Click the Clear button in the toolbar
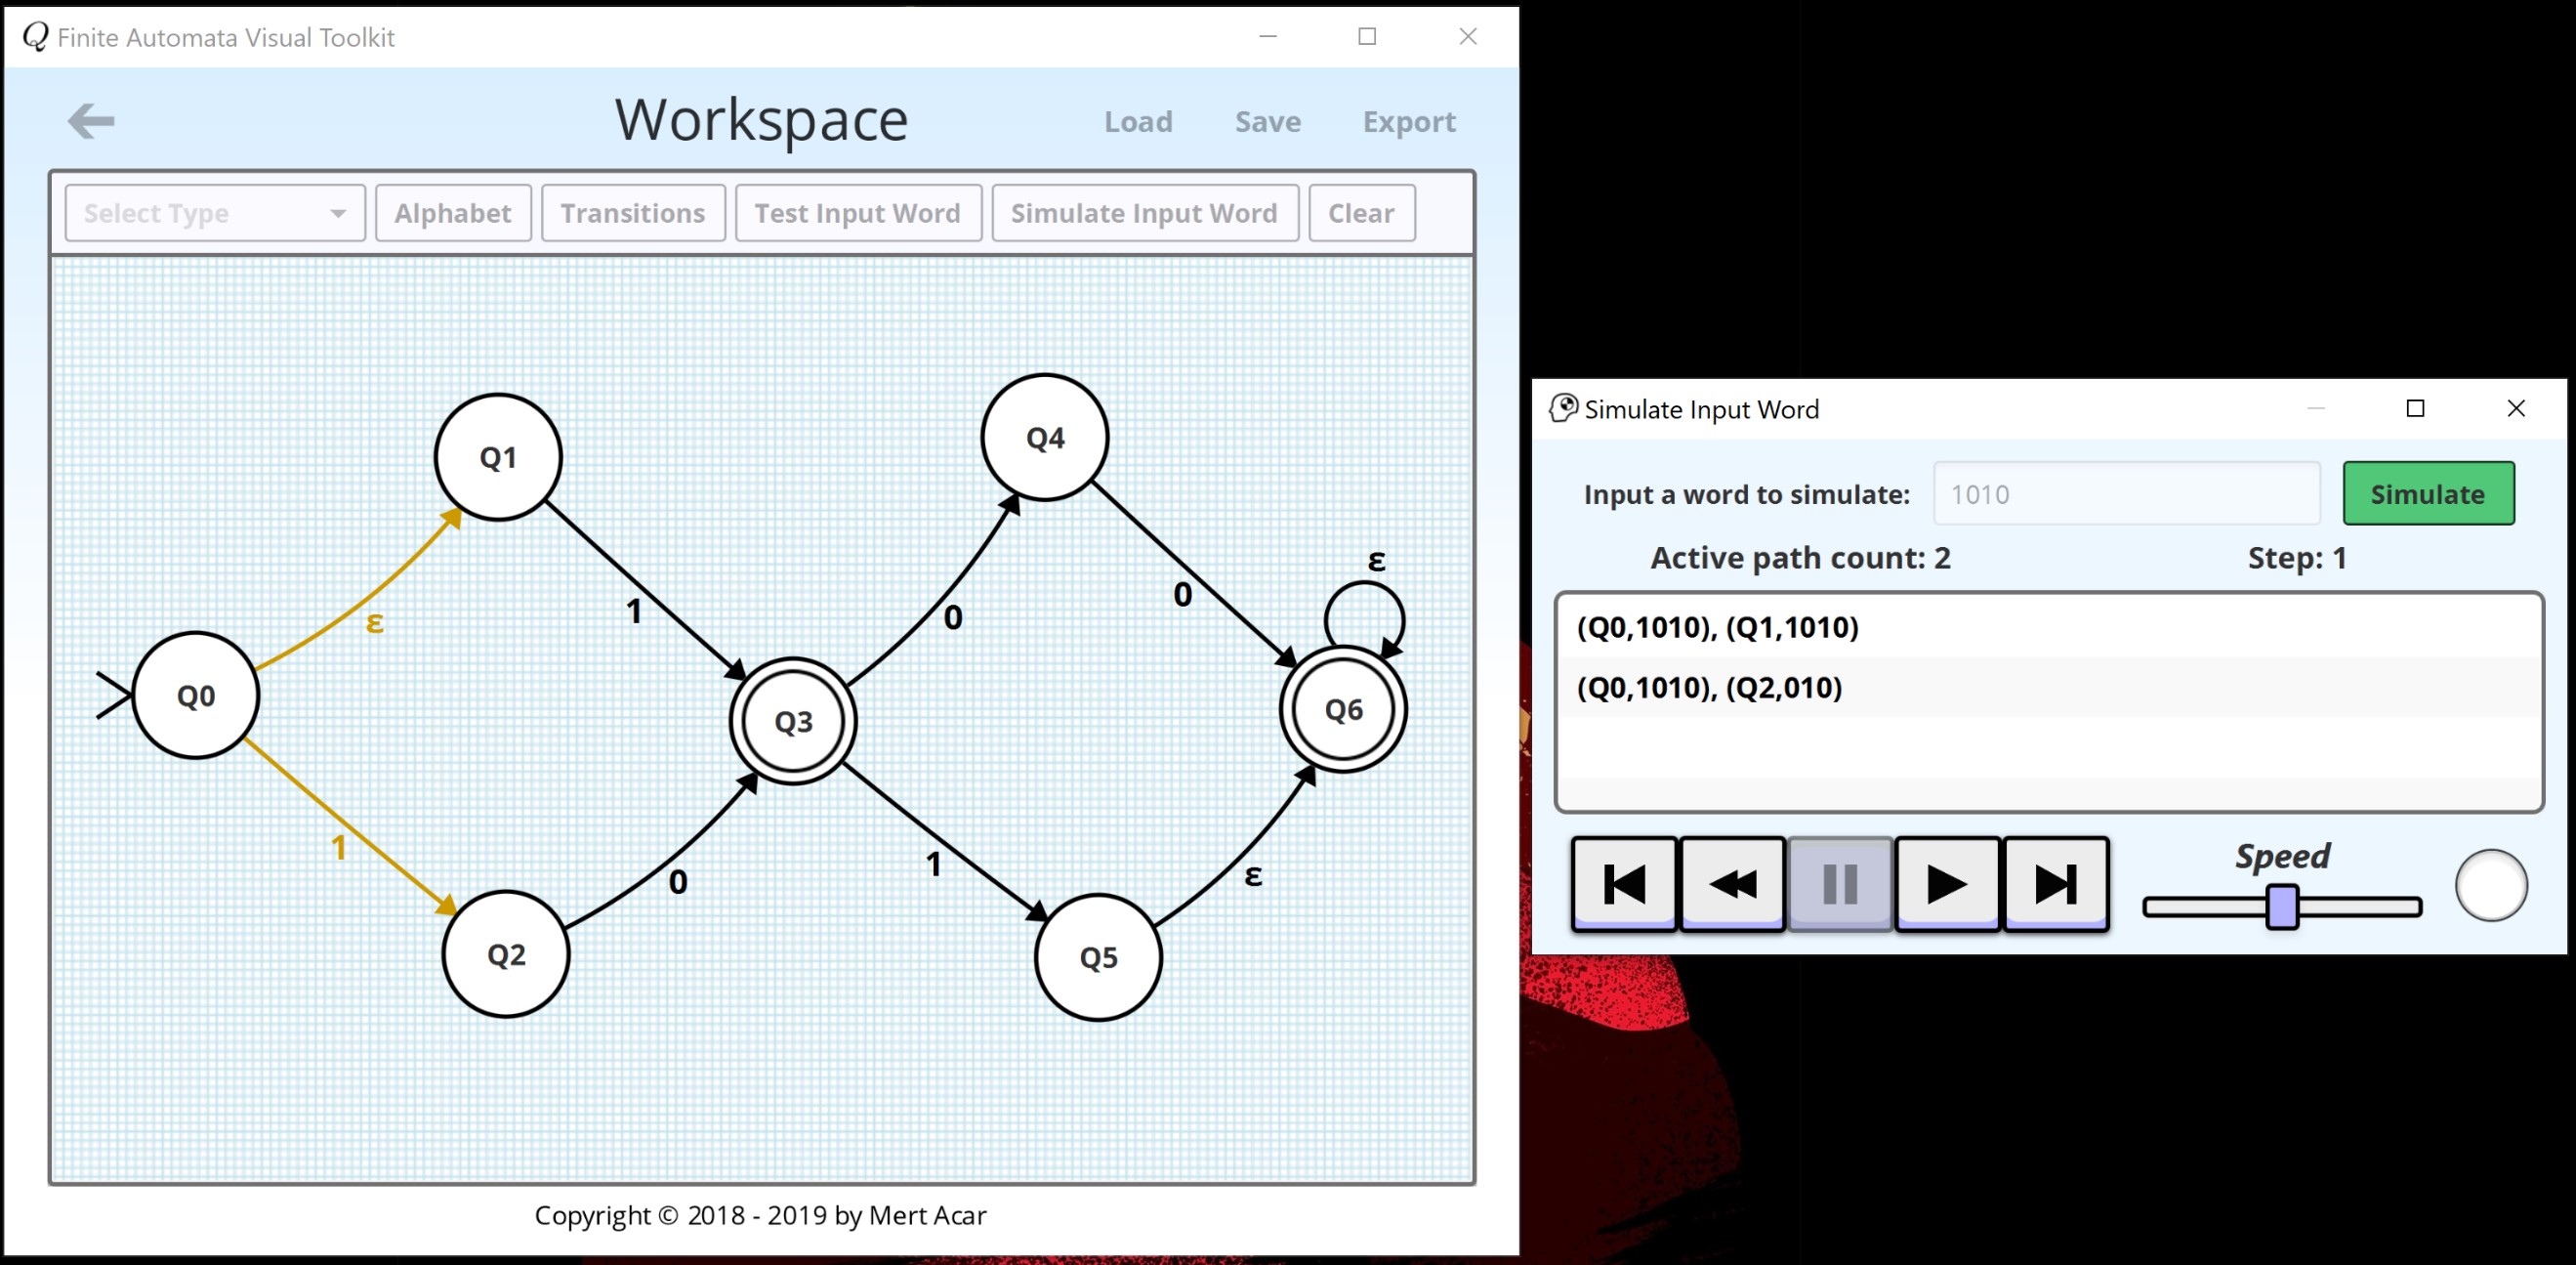2576x1265 pixels. tap(1361, 213)
